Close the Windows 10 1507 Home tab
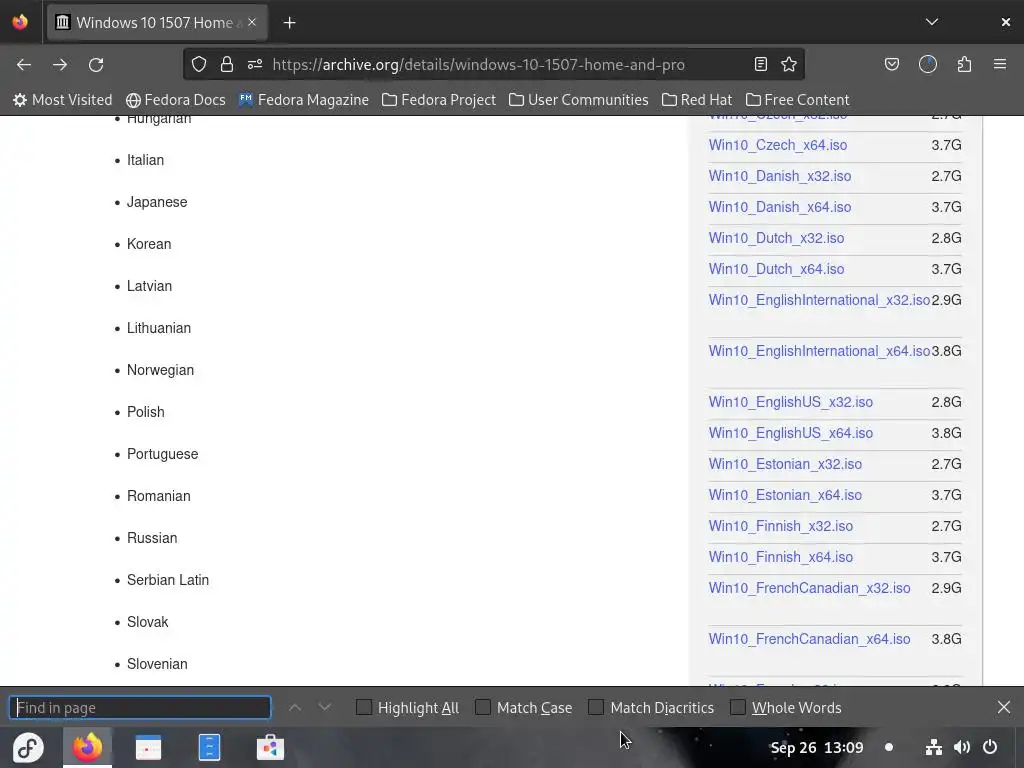 252,22
